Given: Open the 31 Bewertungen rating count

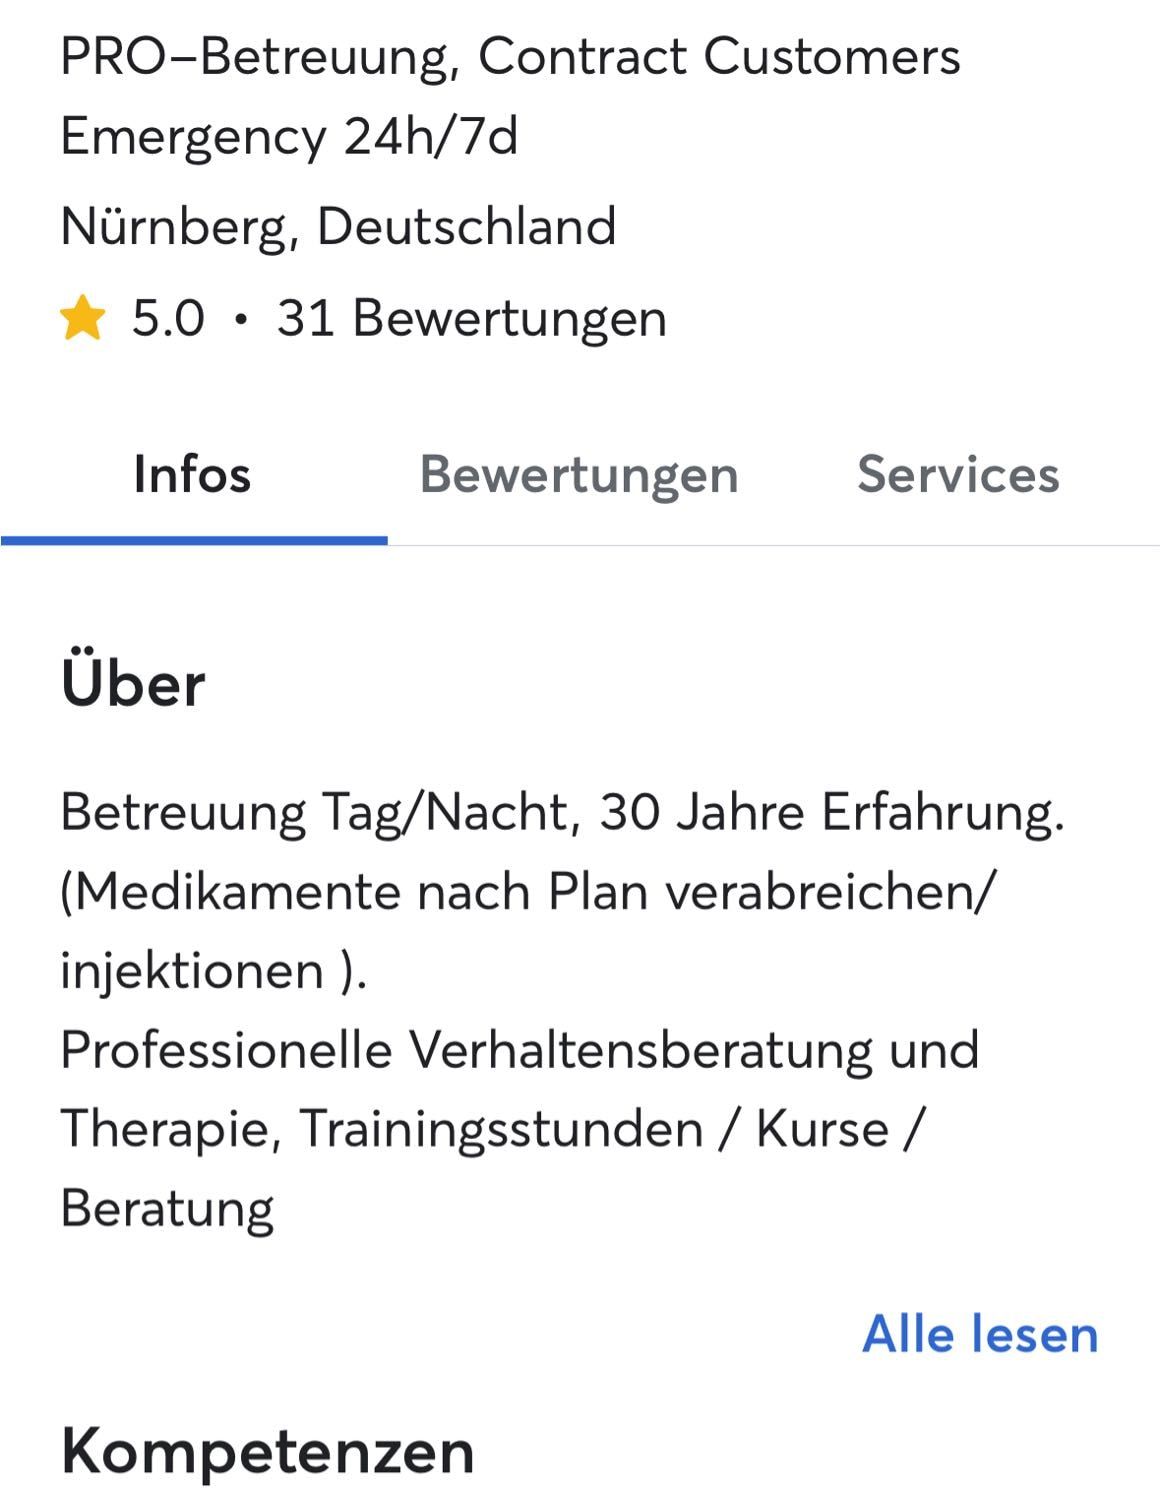Looking at the screenshot, I should point(472,319).
